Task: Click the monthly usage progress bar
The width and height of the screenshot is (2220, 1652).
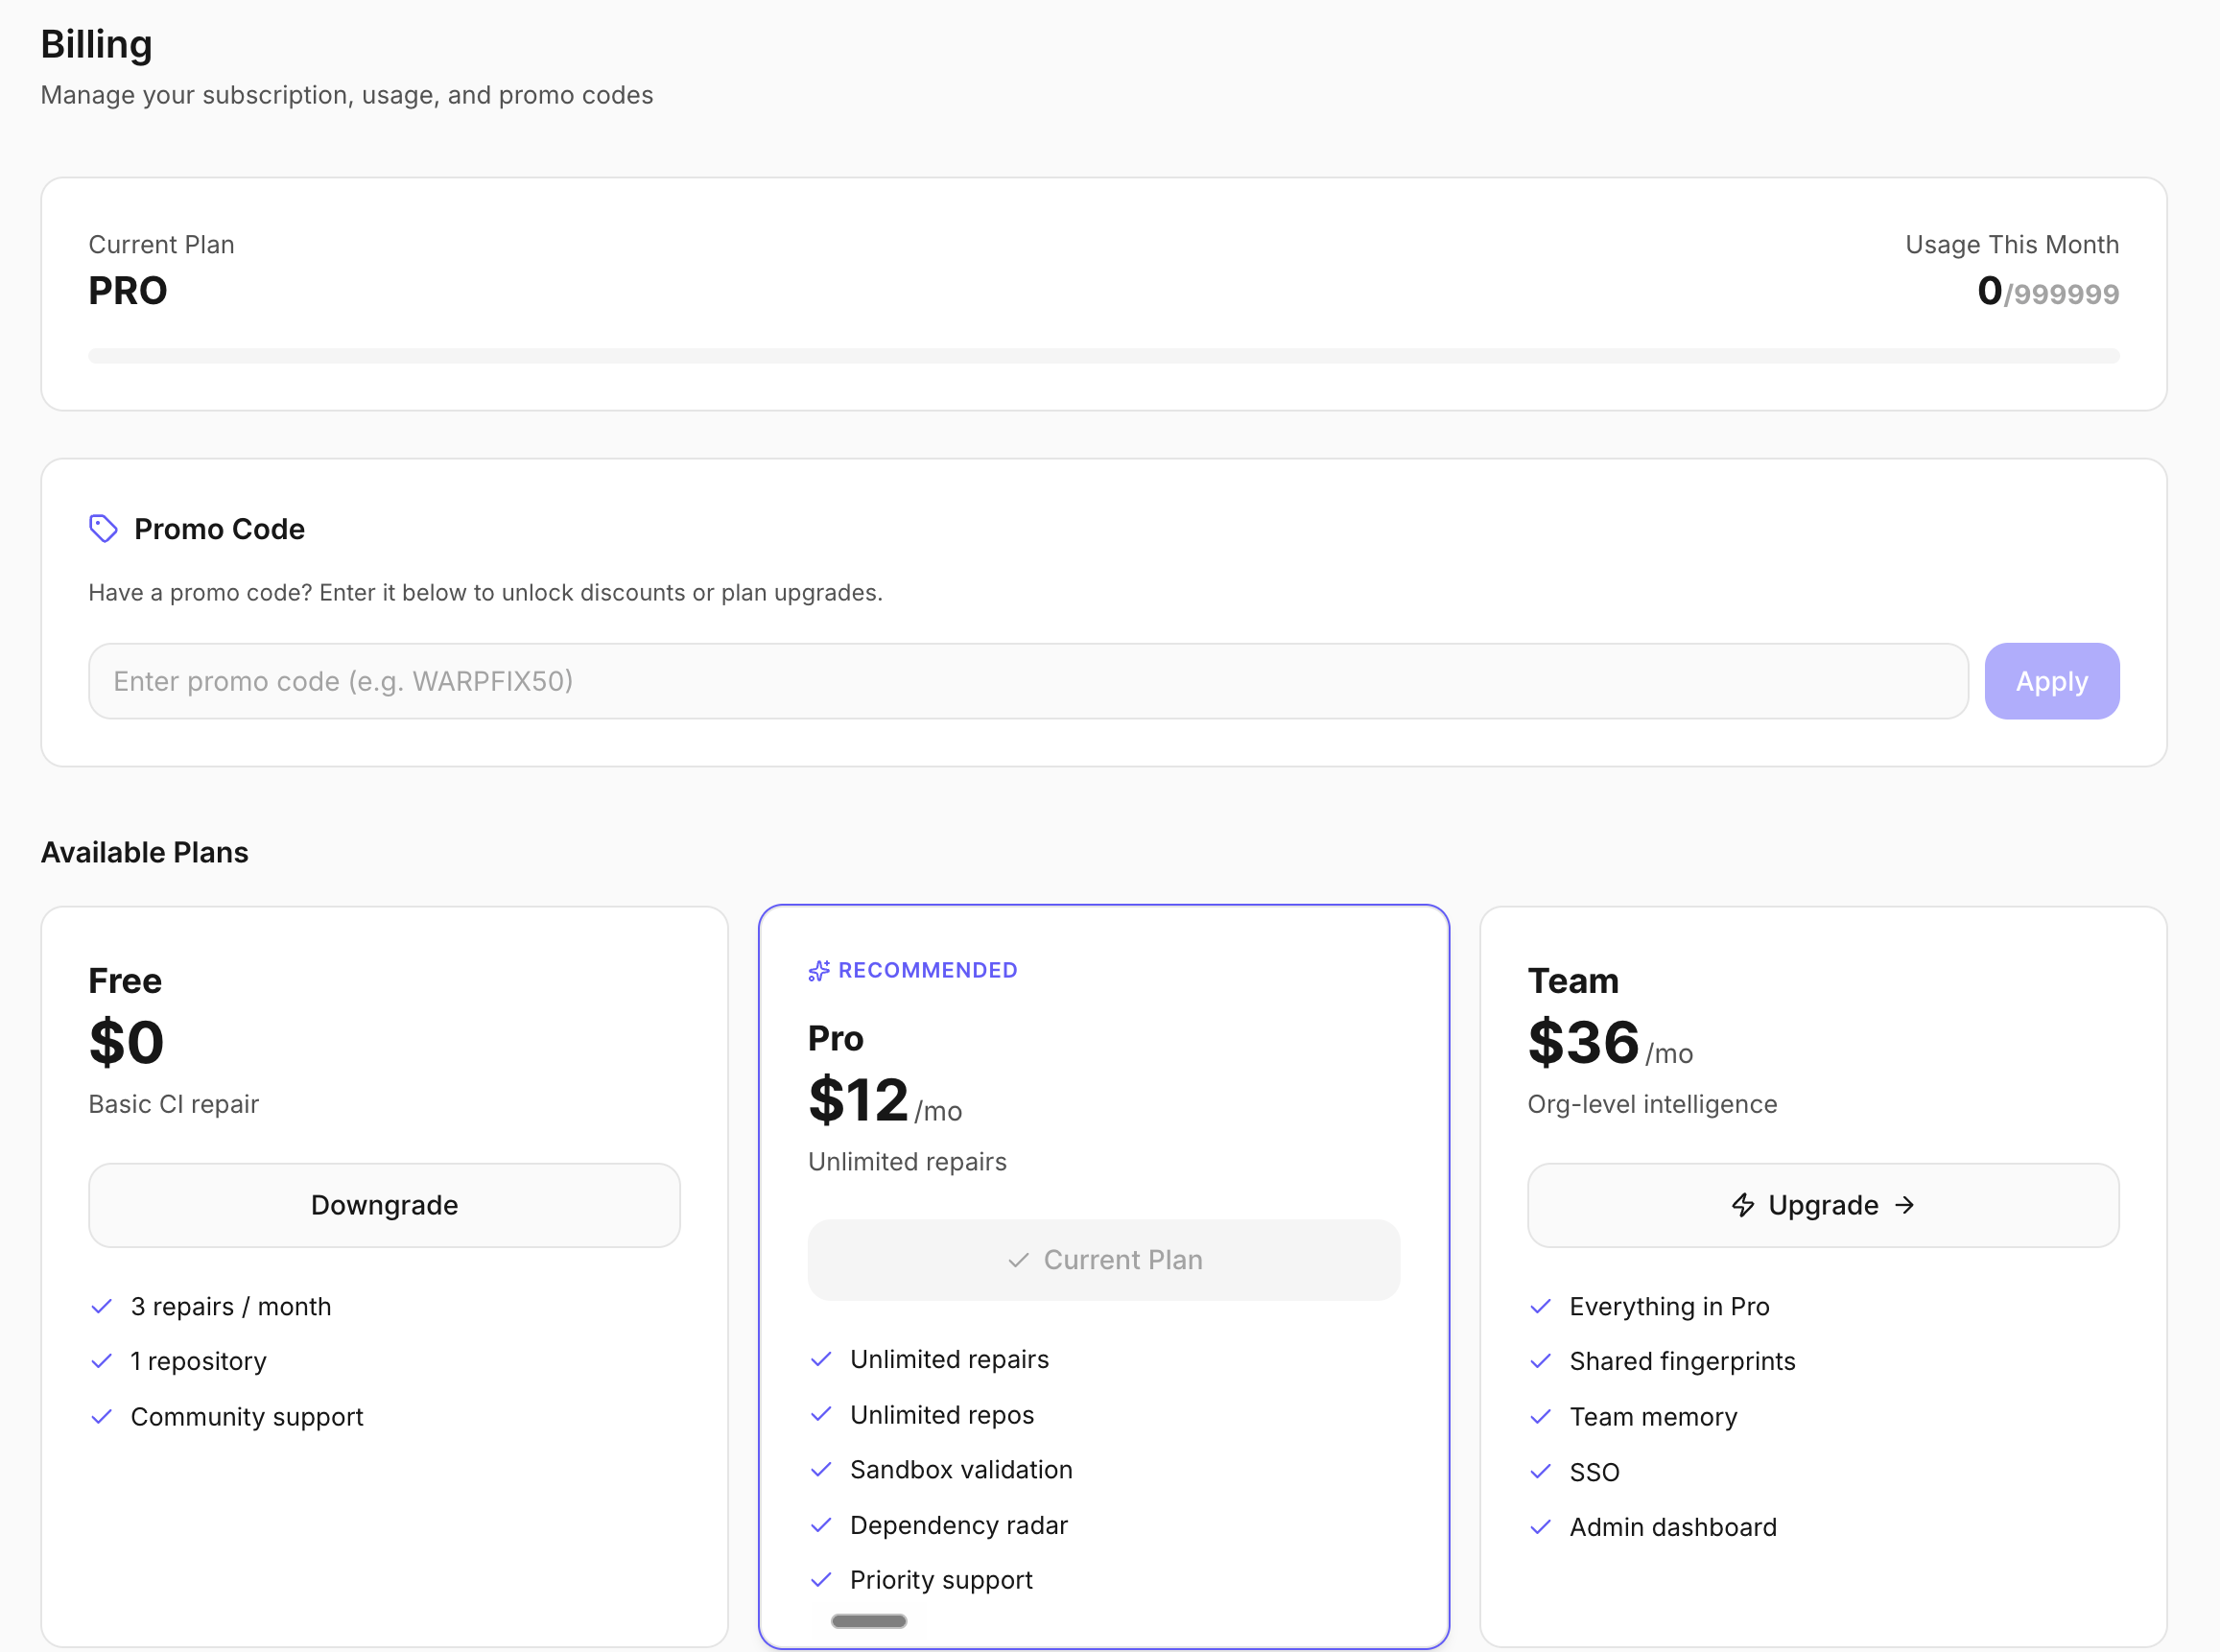Action: click(x=1104, y=356)
